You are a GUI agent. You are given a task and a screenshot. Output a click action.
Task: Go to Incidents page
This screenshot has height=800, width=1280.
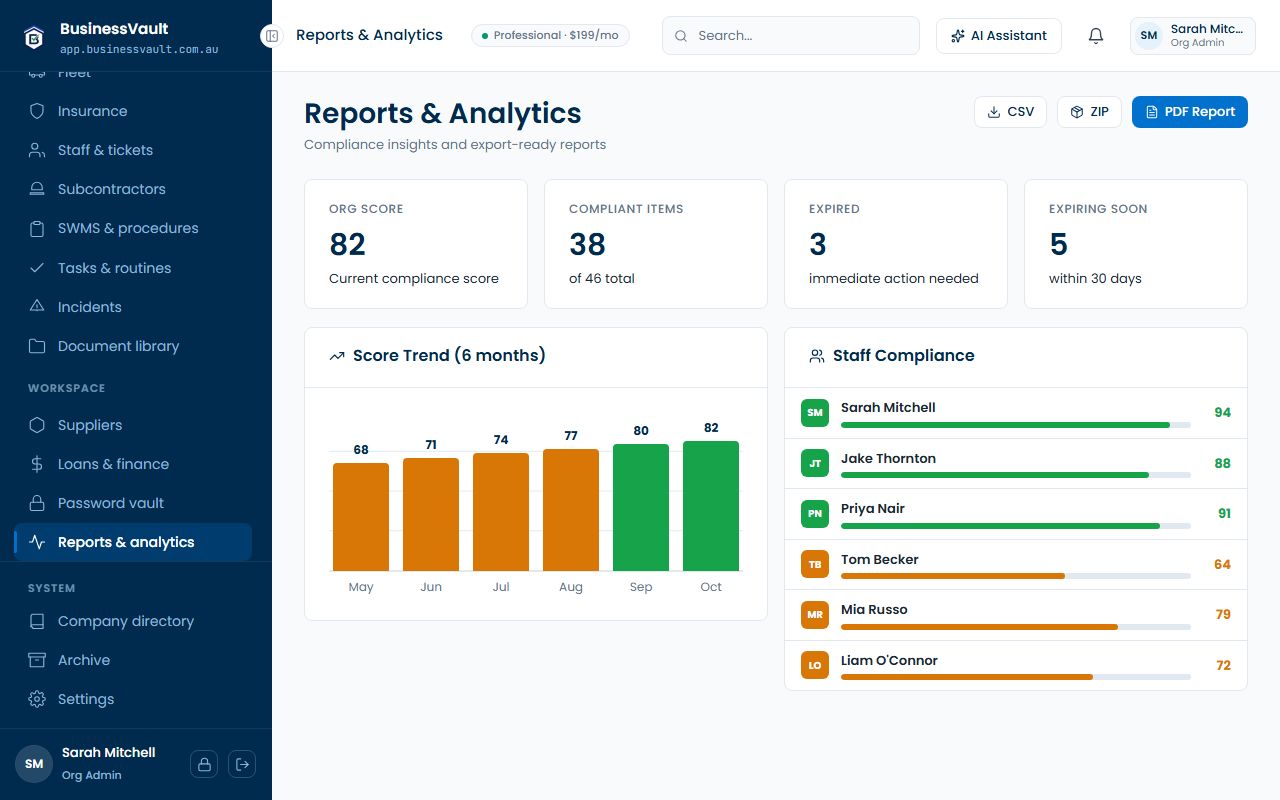coord(133,307)
